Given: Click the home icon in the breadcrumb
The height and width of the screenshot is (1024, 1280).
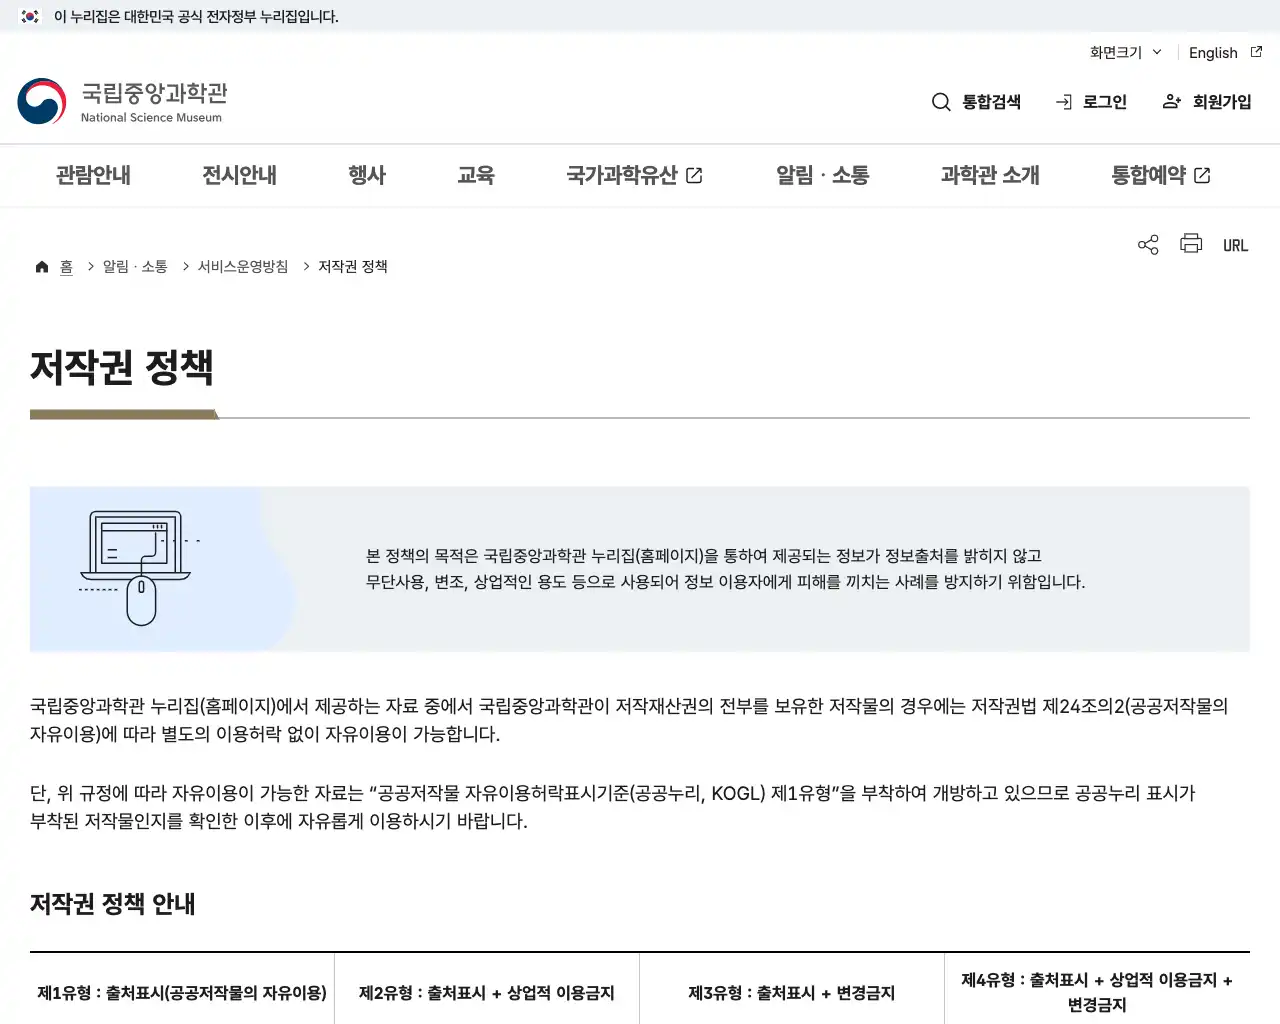Looking at the screenshot, I should tap(41, 265).
